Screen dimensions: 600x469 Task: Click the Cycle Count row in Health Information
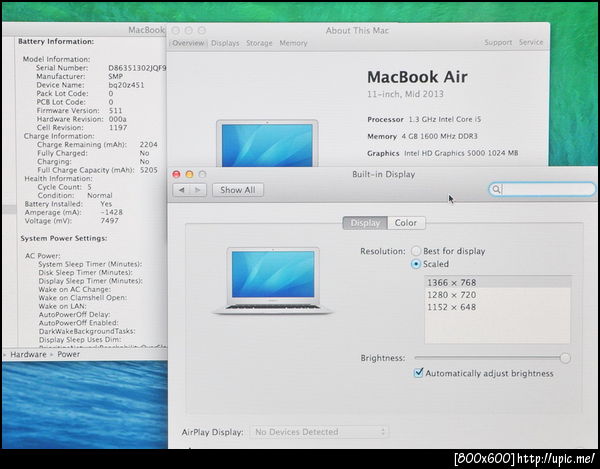(64, 187)
